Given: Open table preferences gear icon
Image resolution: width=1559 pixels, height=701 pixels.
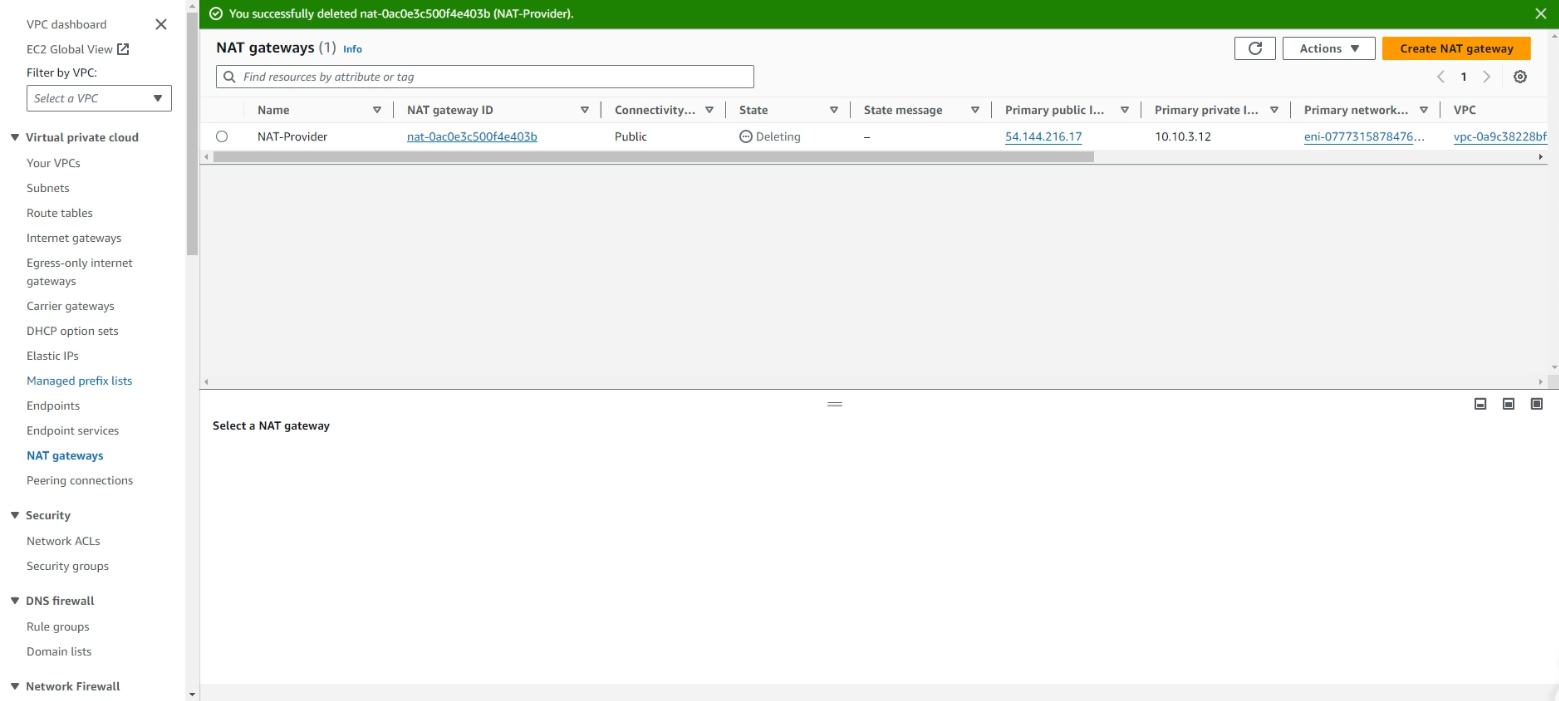Looking at the screenshot, I should point(1520,77).
